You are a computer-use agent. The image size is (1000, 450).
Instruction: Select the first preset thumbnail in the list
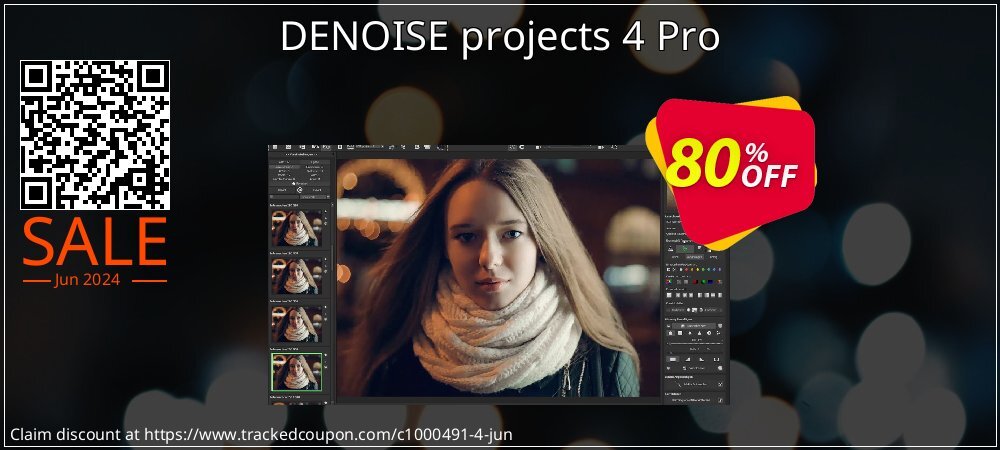click(x=297, y=228)
